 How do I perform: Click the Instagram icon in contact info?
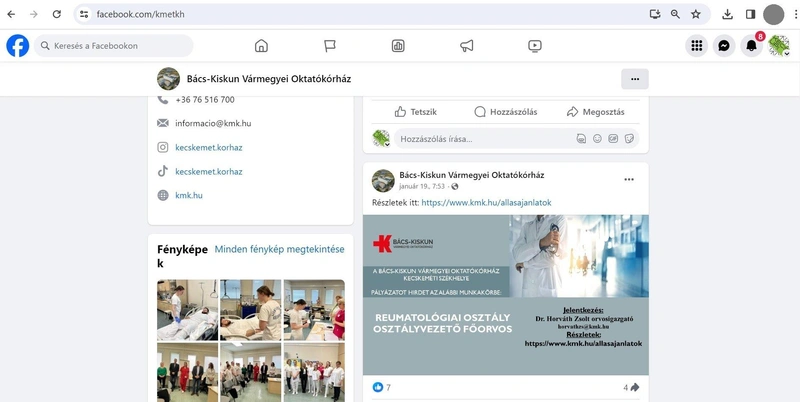pos(163,147)
